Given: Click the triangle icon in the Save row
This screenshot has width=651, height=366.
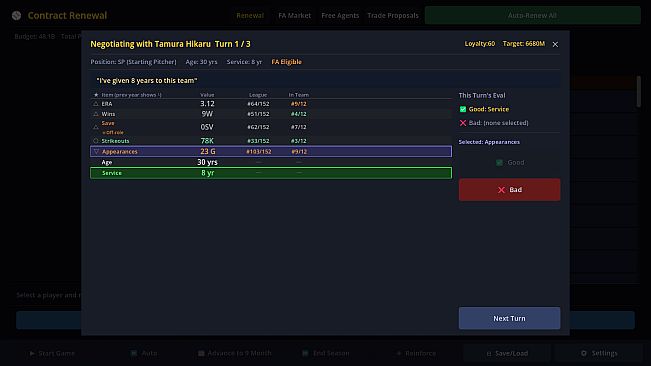Looking at the screenshot, I should pyautogui.click(x=96, y=127).
